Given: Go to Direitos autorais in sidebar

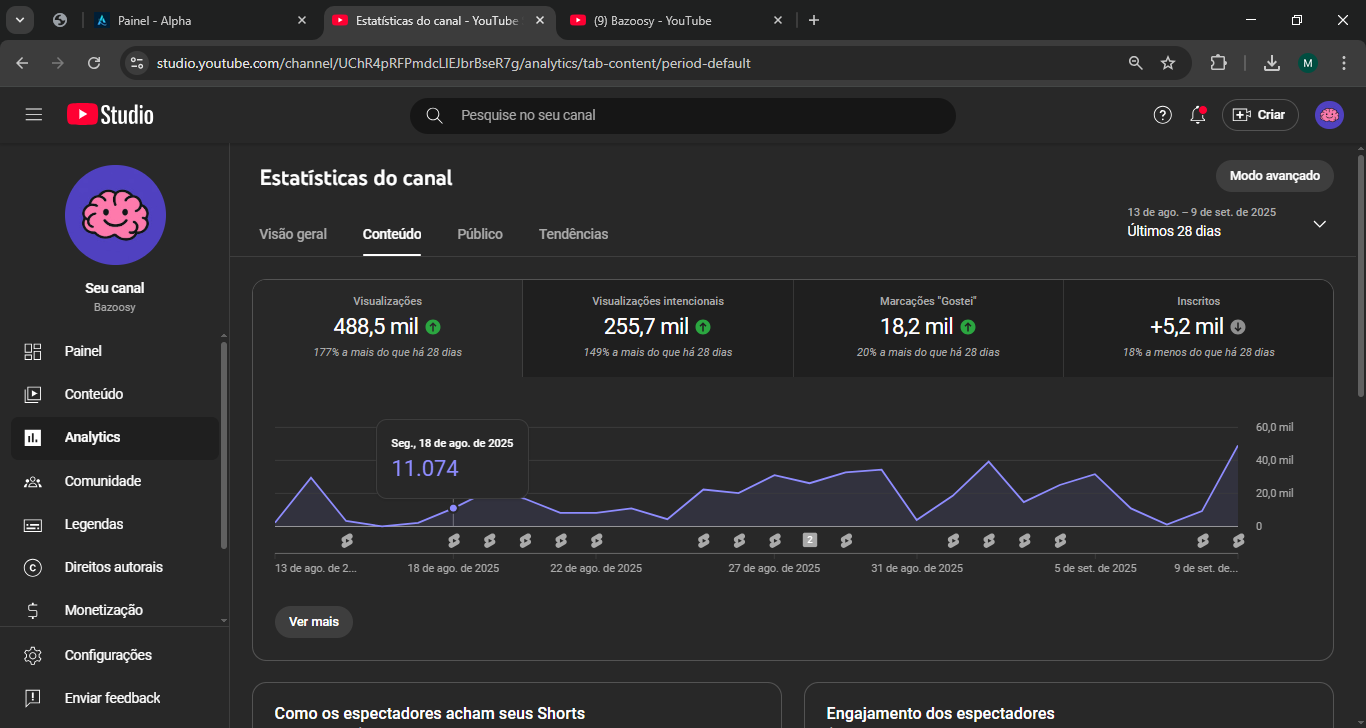Looking at the screenshot, I should pos(113,567).
